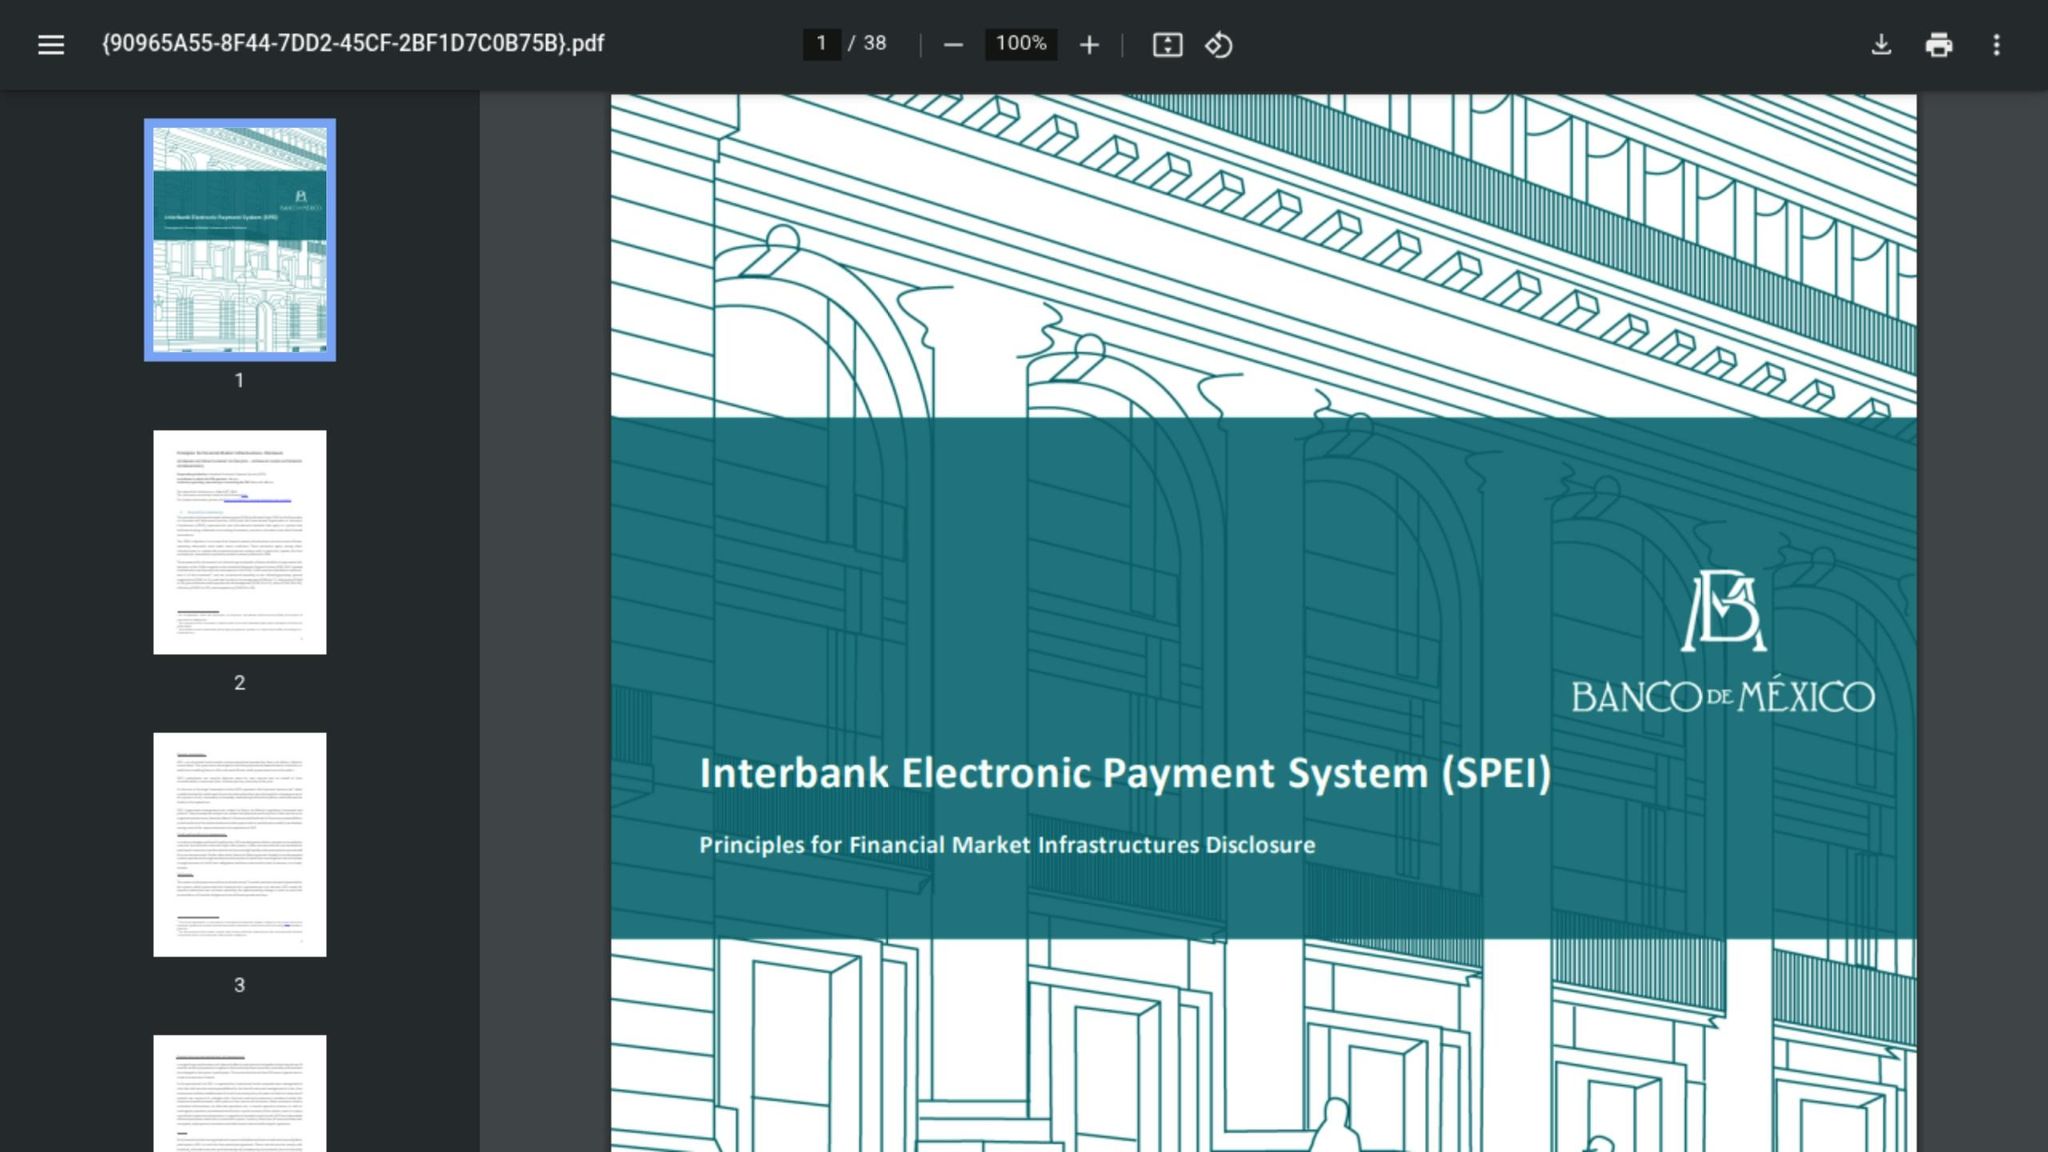Click the rotate counterclockwise icon
2048x1152 pixels.
tap(1218, 44)
